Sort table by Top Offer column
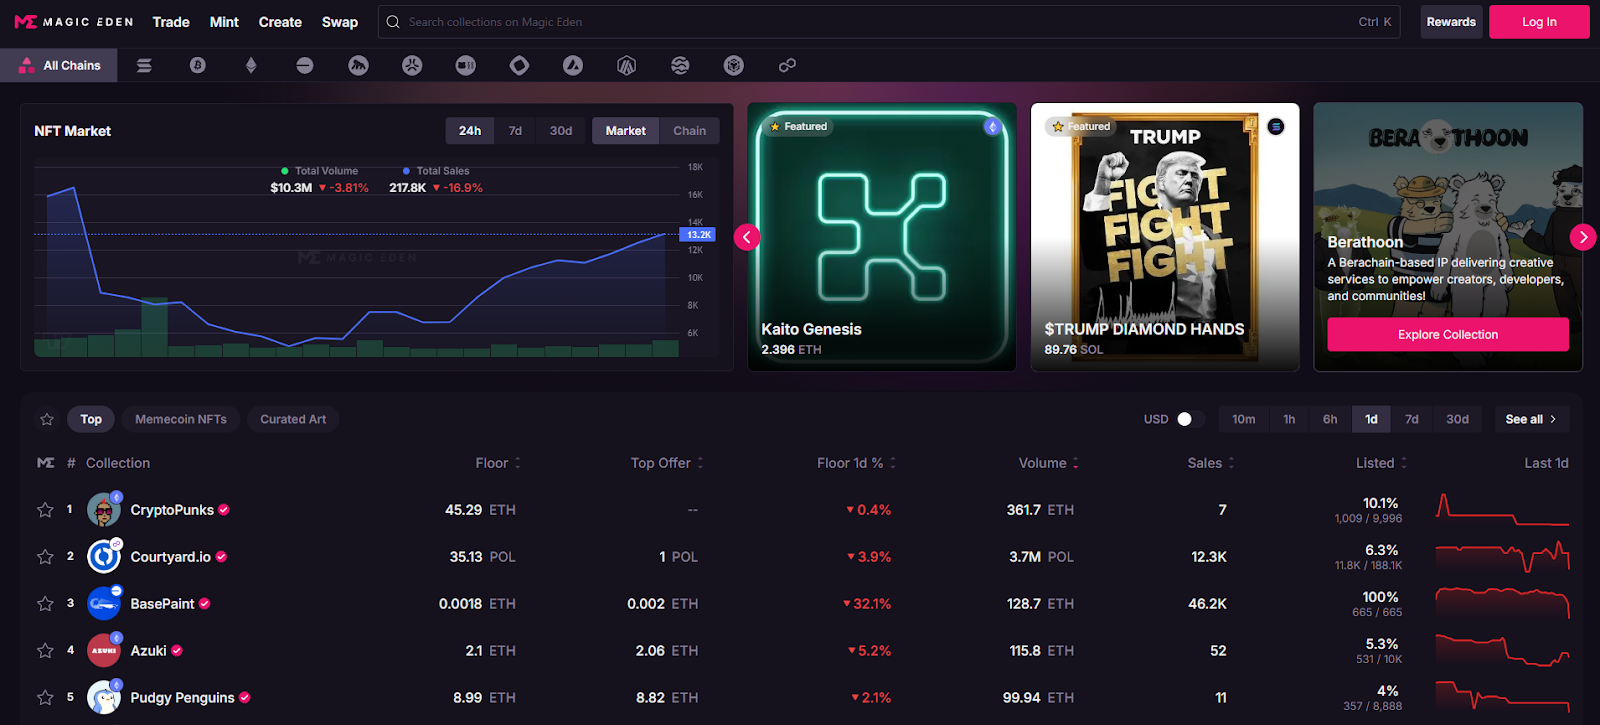 point(667,463)
